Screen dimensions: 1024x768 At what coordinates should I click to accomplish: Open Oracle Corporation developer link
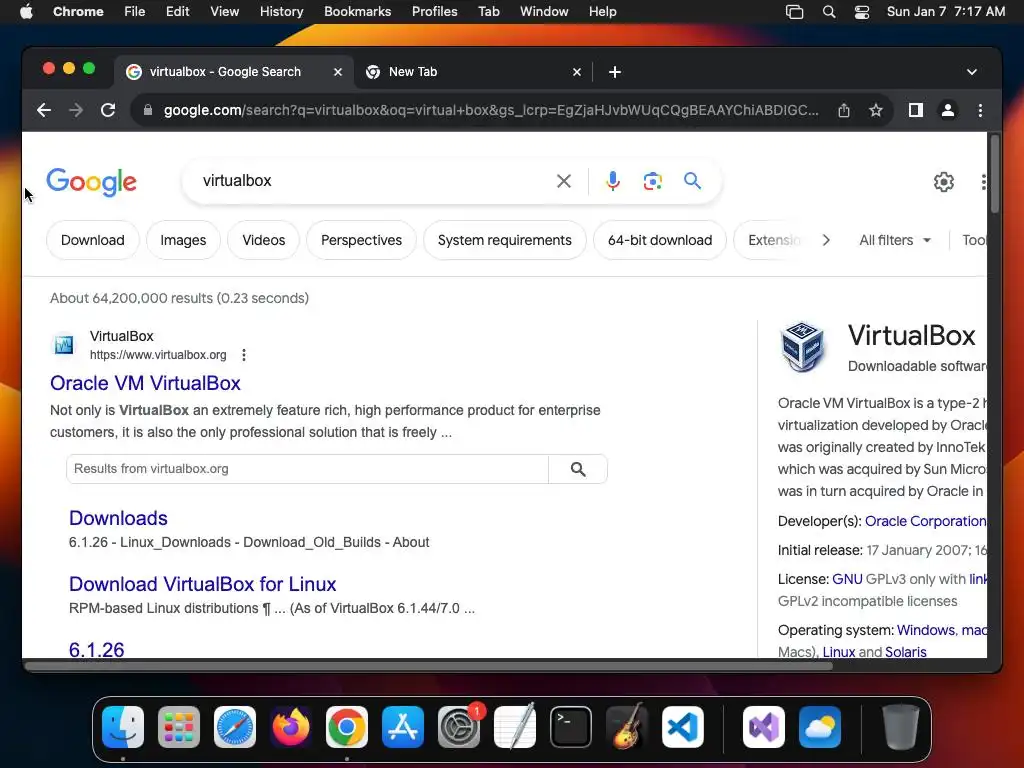[x=925, y=521]
